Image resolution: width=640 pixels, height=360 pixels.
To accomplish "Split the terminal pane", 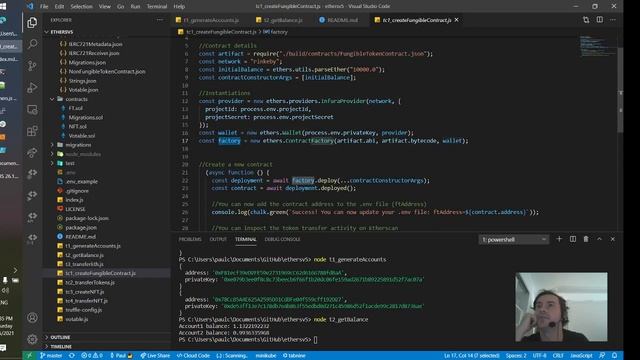I will (x=573, y=239).
